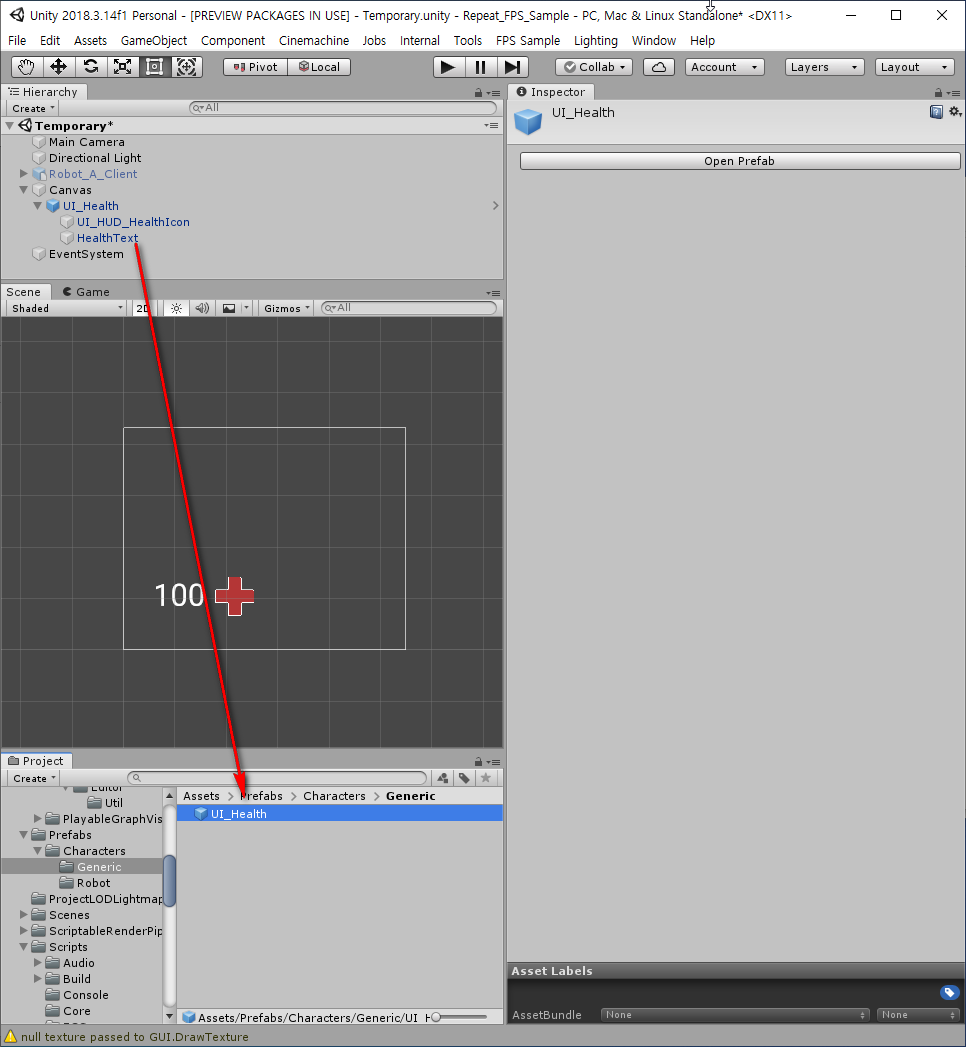Toggle Pivot handle position
966x1047 pixels.
tap(255, 67)
